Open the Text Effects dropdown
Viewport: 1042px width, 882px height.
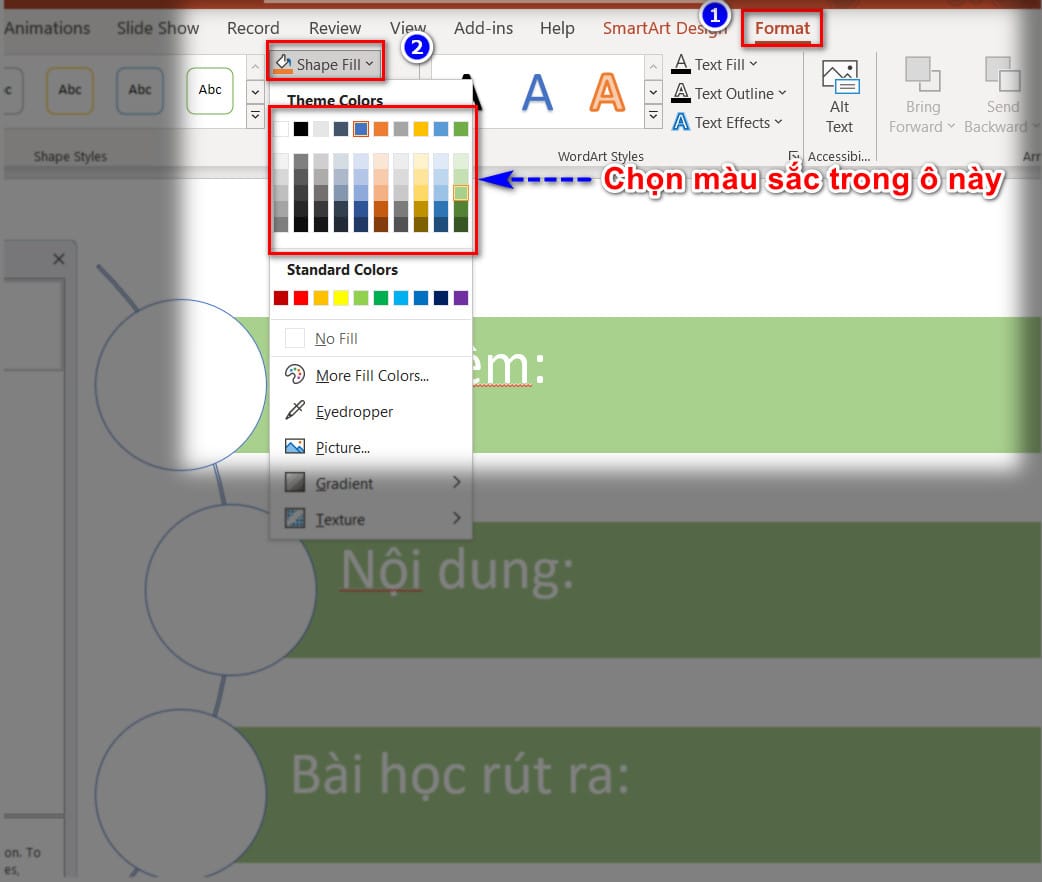click(x=726, y=123)
